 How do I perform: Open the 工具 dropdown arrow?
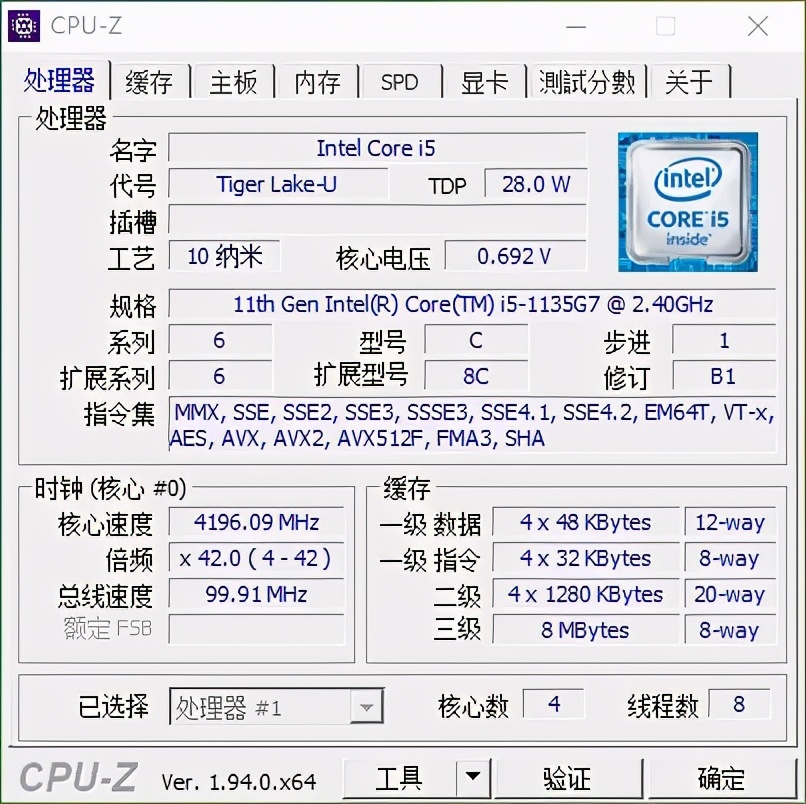click(x=472, y=777)
